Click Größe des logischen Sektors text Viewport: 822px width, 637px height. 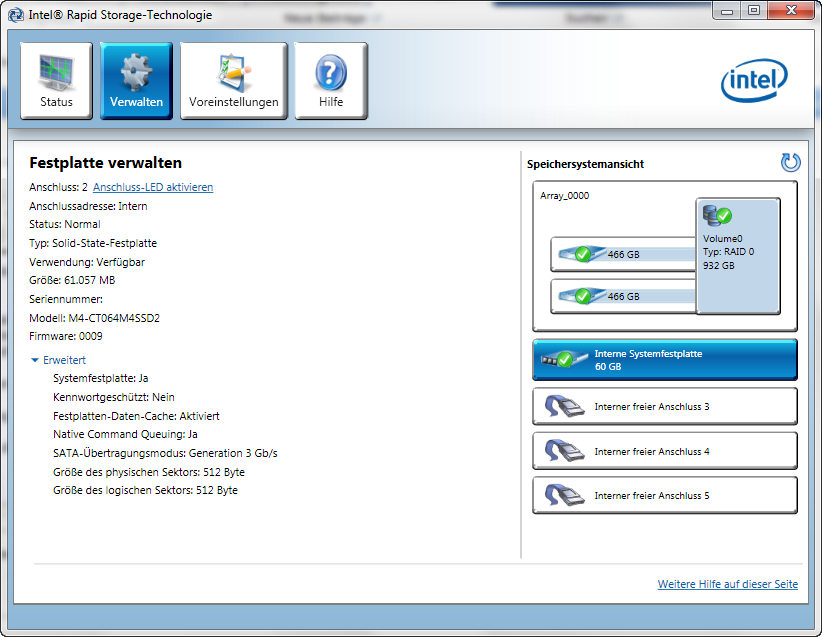pos(145,490)
